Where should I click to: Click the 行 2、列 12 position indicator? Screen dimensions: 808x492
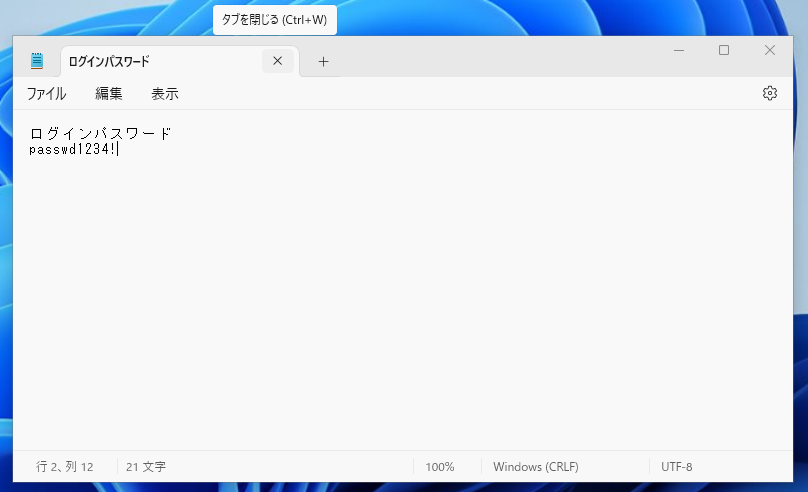tap(65, 467)
